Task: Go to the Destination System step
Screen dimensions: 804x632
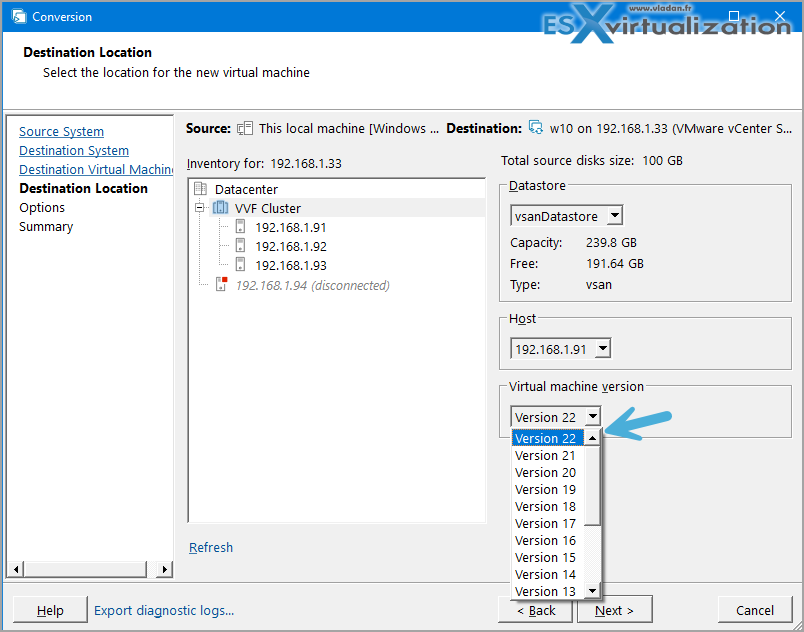Action: tap(74, 150)
